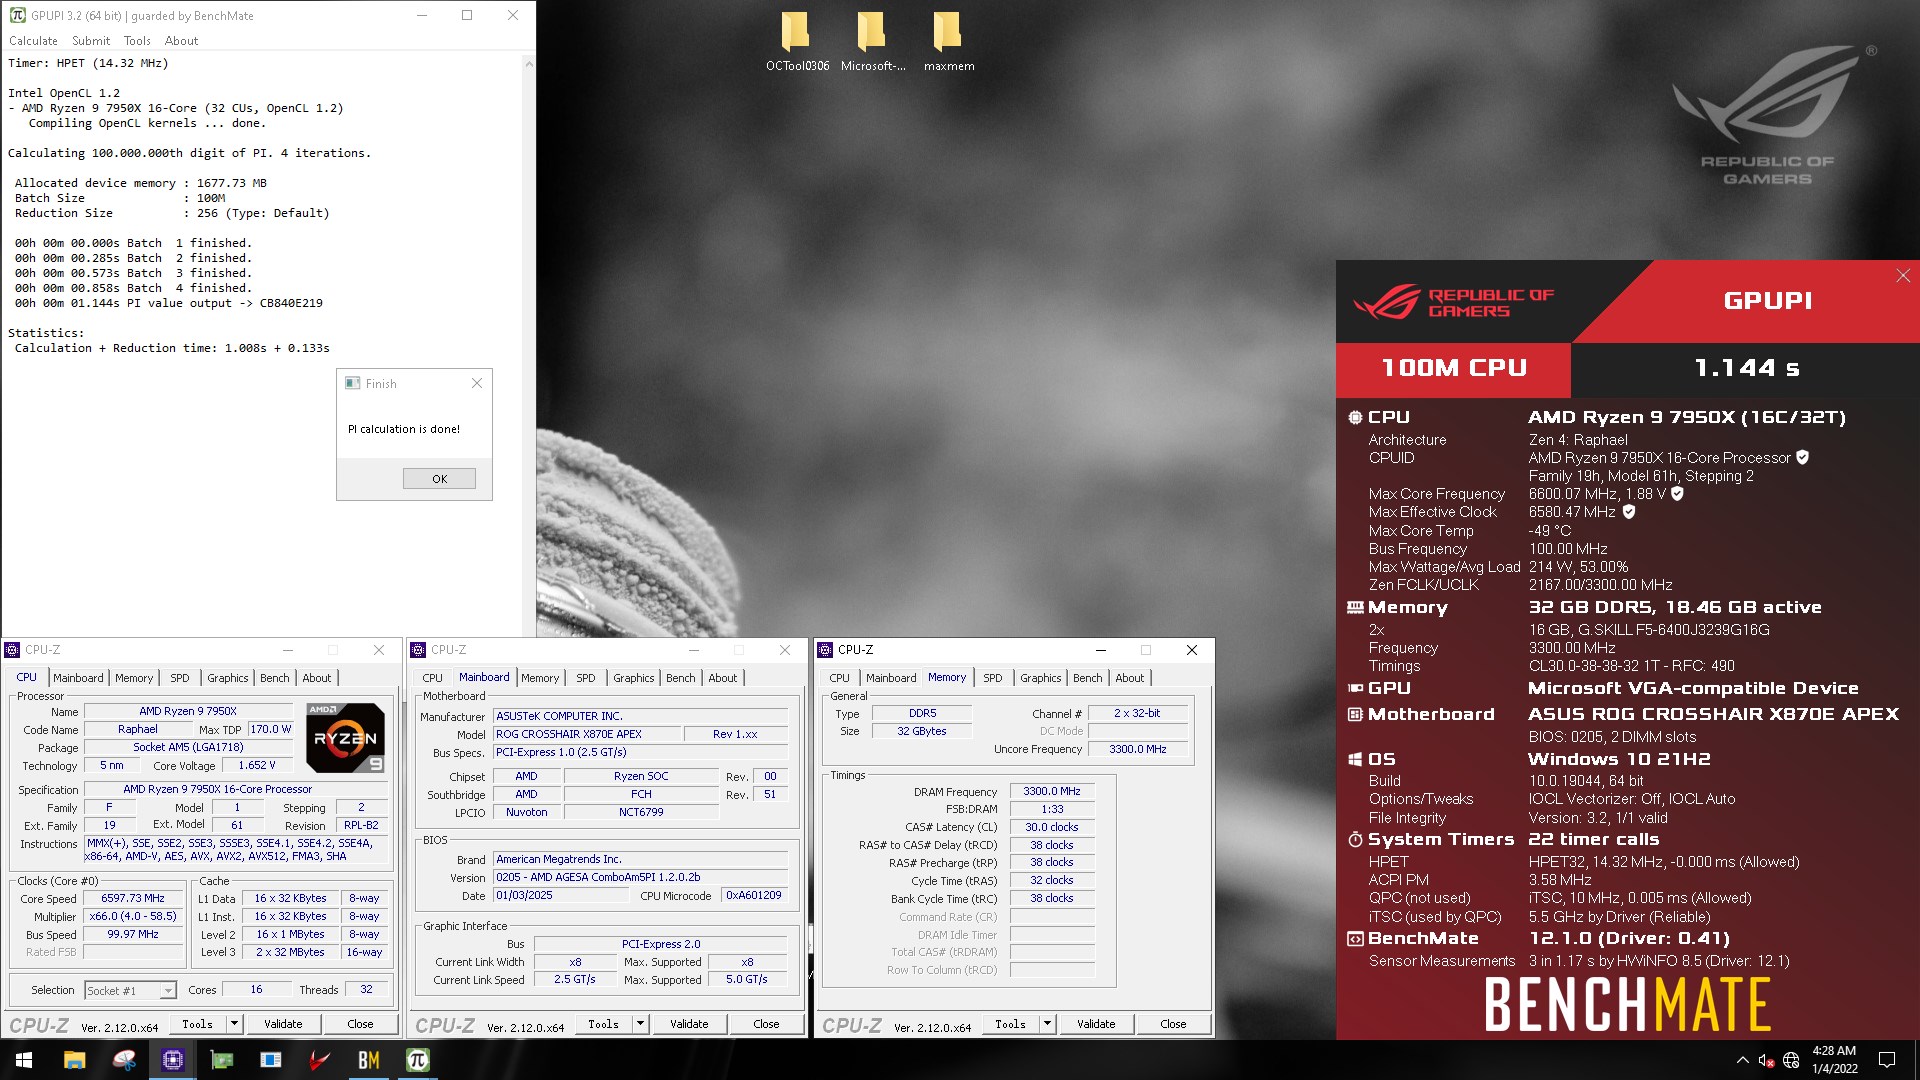Expand Tools dropdown arrow in middle CPU-Z
Screen dimensions: 1920x1080
[x=640, y=1024]
